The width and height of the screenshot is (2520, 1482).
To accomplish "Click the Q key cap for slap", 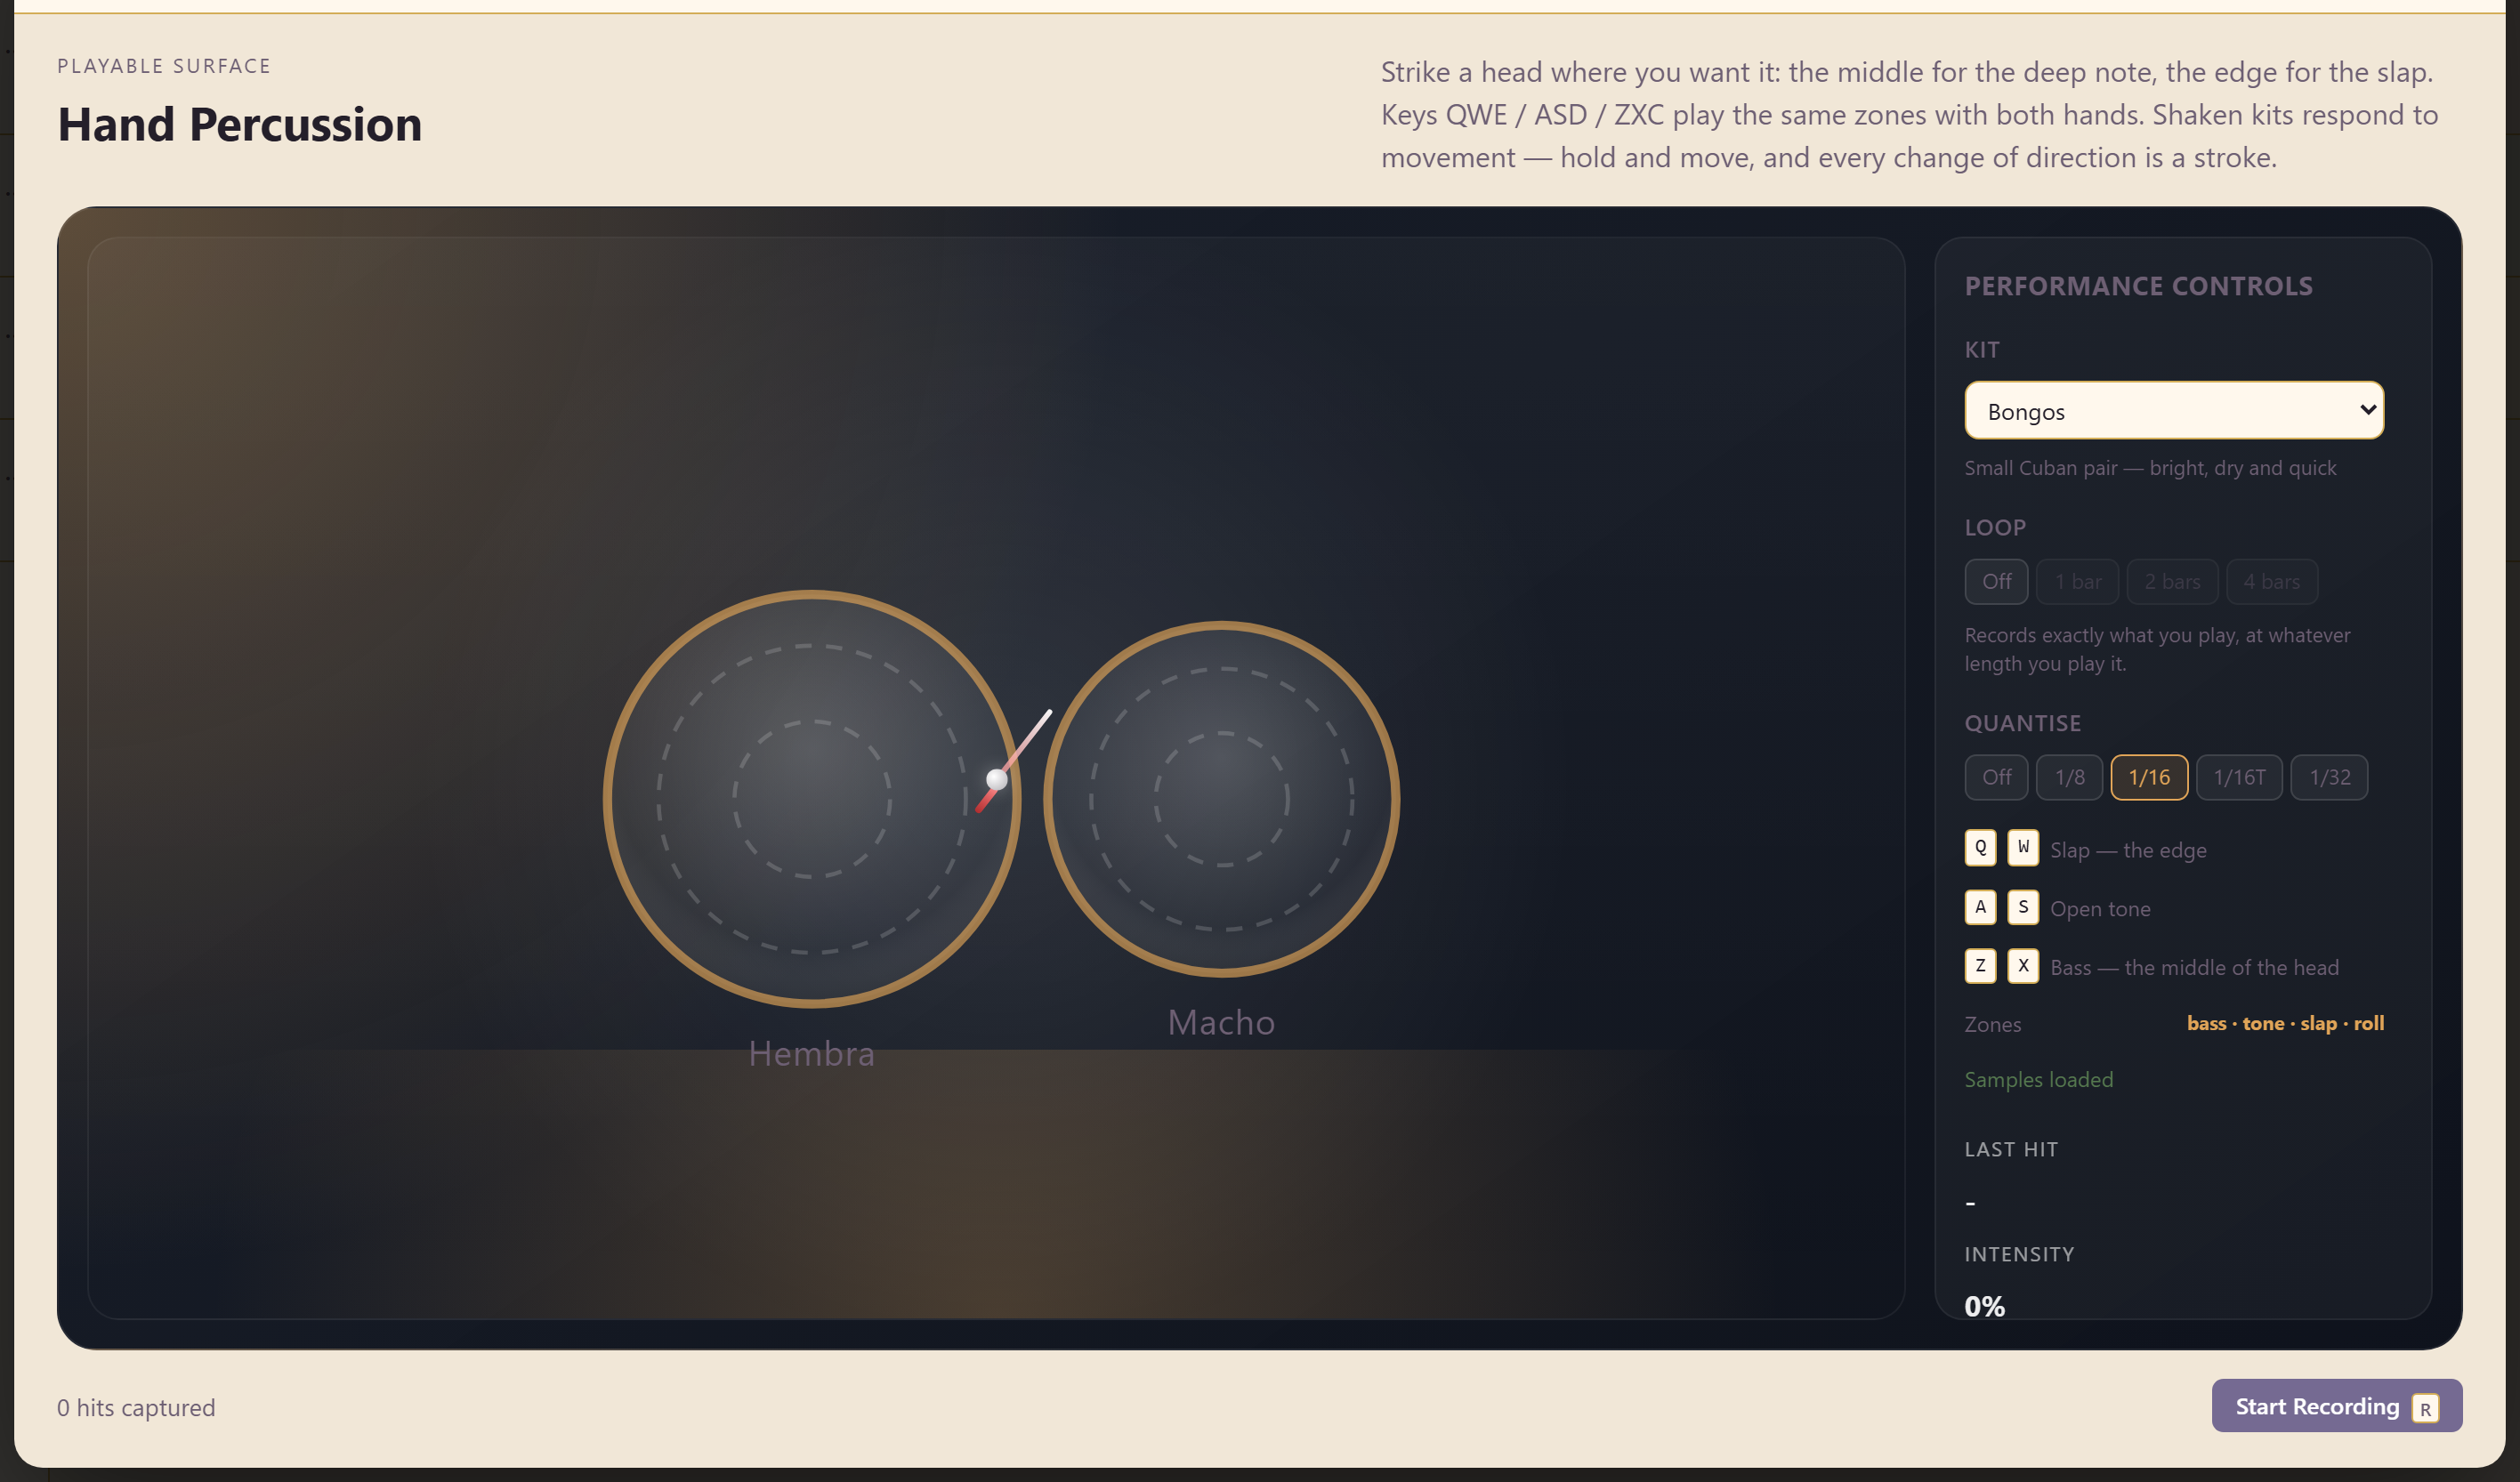I will (x=1979, y=847).
